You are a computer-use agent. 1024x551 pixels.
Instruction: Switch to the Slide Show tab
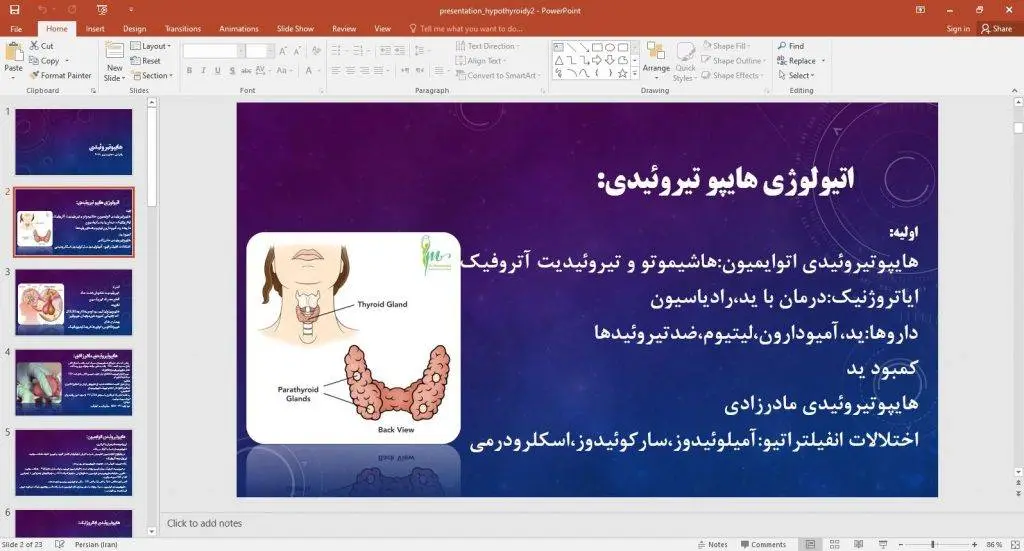[x=295, y=29]
